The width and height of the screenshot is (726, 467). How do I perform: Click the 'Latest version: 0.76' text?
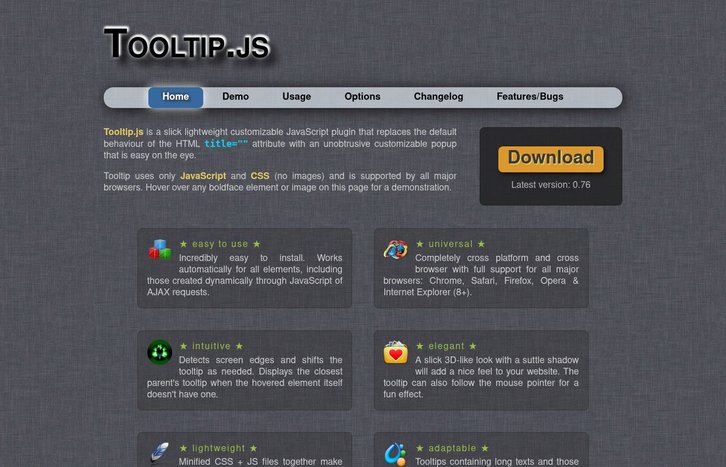[x=551, y=185]
